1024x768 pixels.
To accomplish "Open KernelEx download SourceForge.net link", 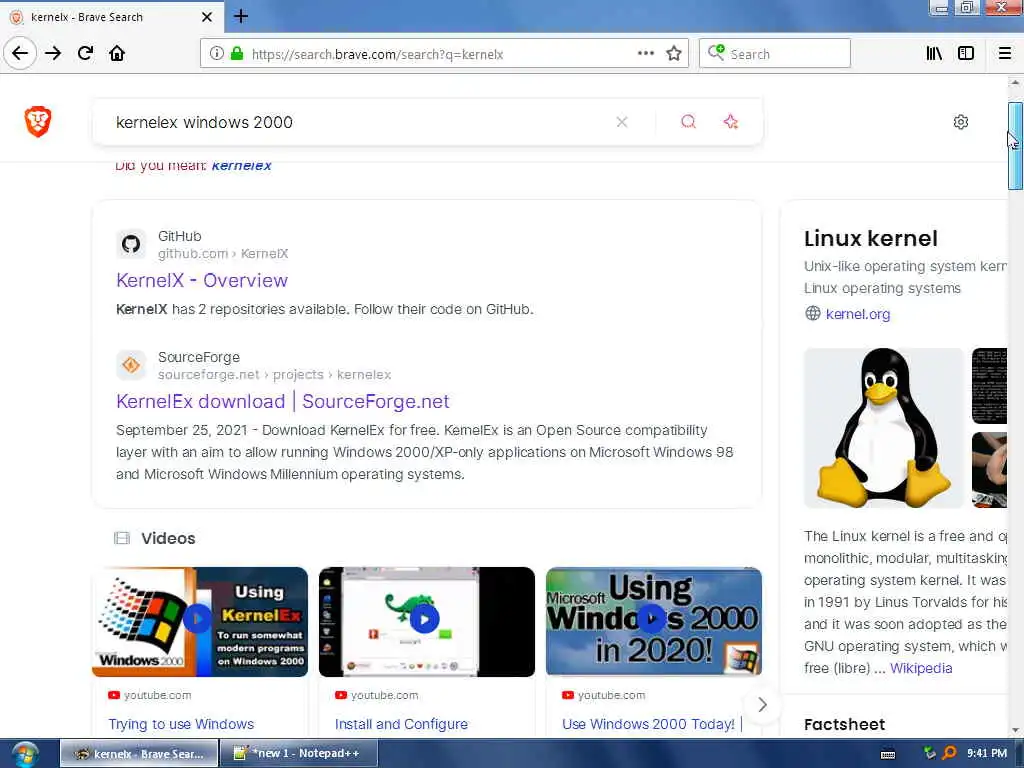I will click(283, 401).
